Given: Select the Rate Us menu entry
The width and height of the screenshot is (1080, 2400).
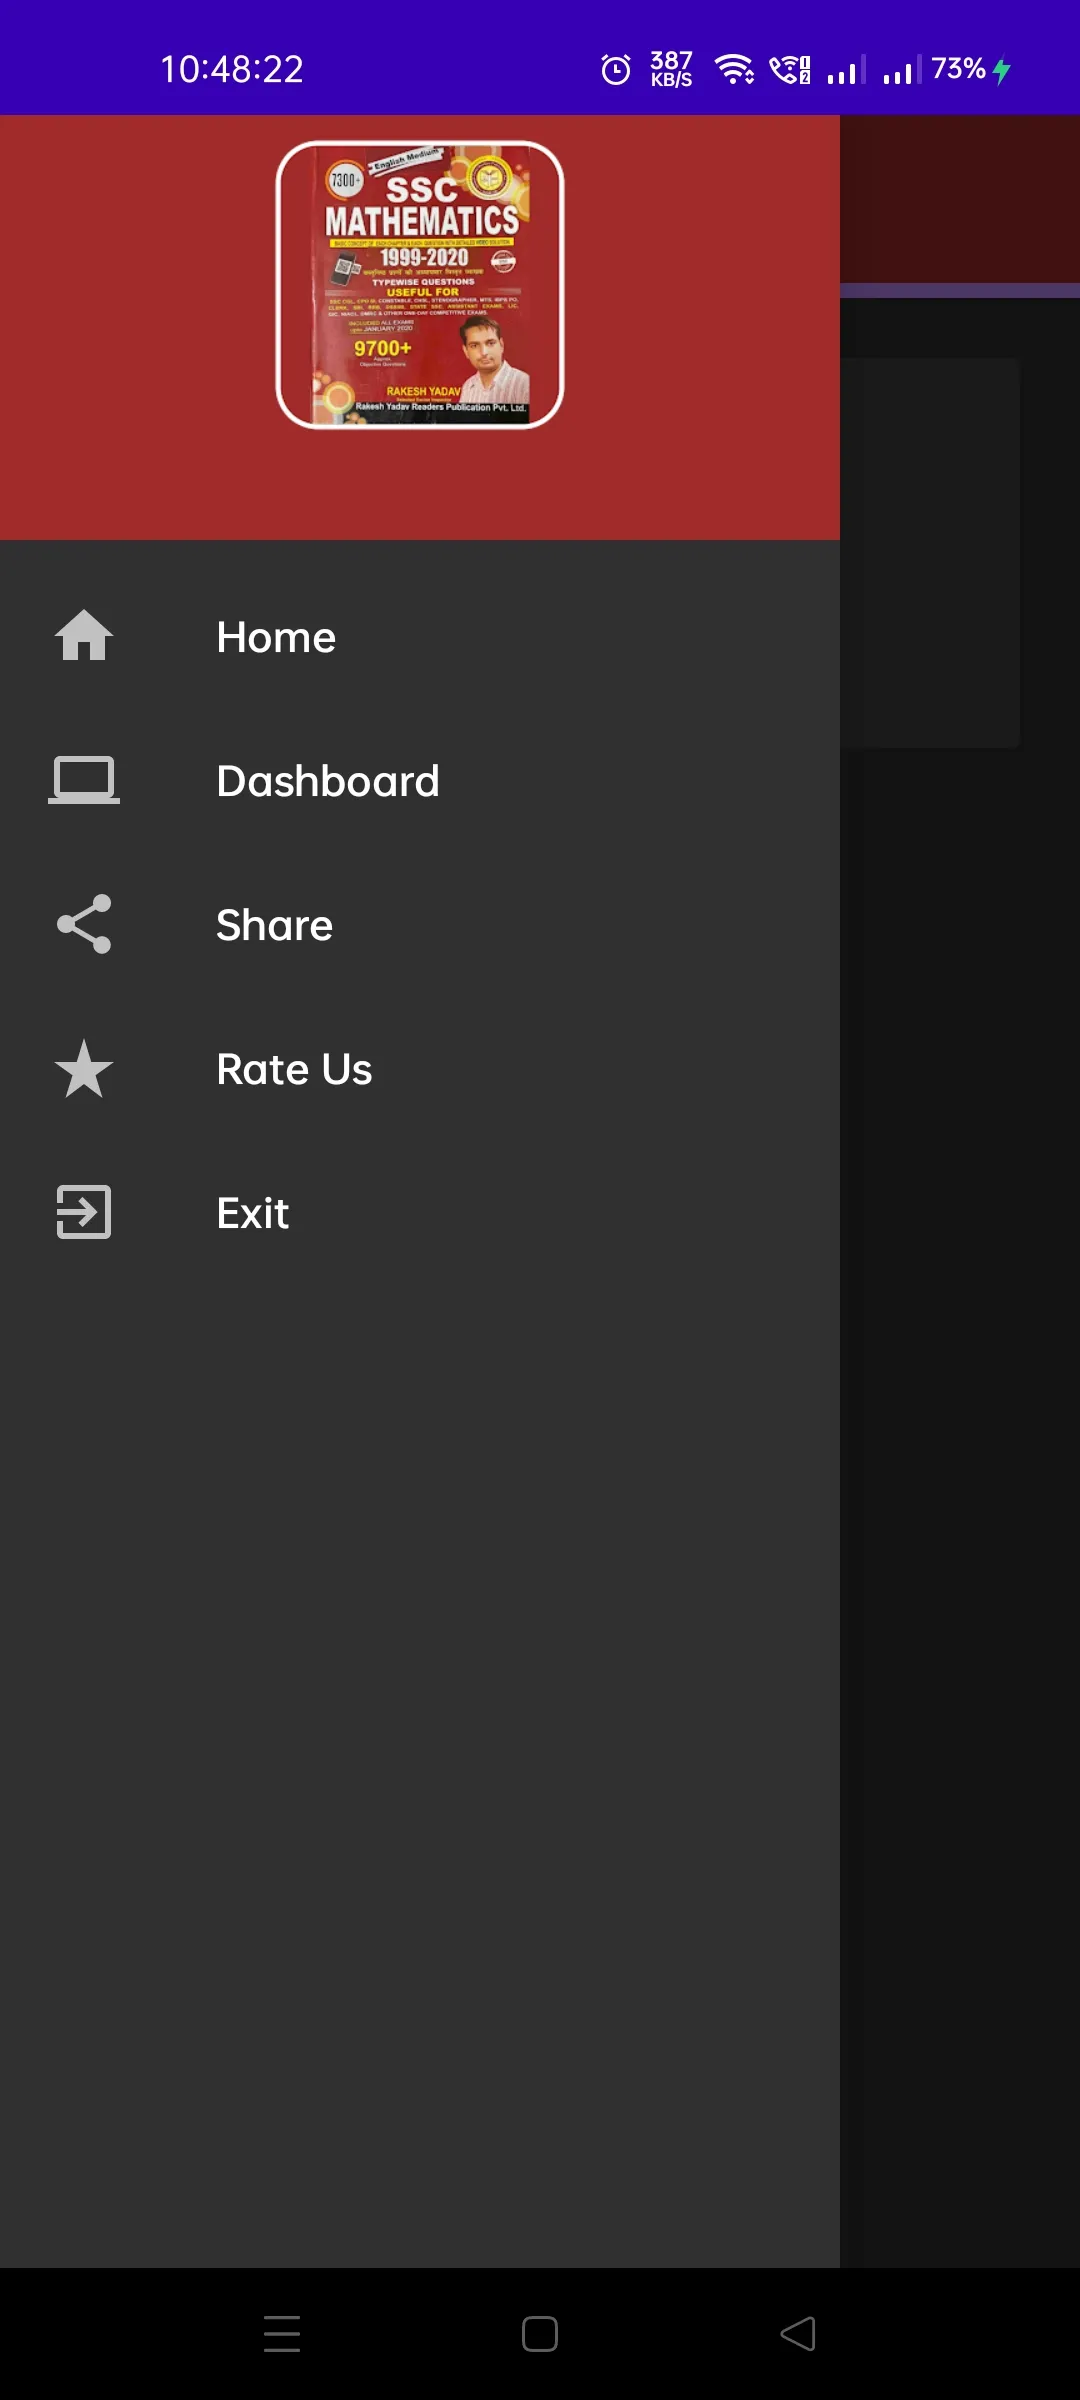Looking at the screenshot, I should [x=420, y=1069].
